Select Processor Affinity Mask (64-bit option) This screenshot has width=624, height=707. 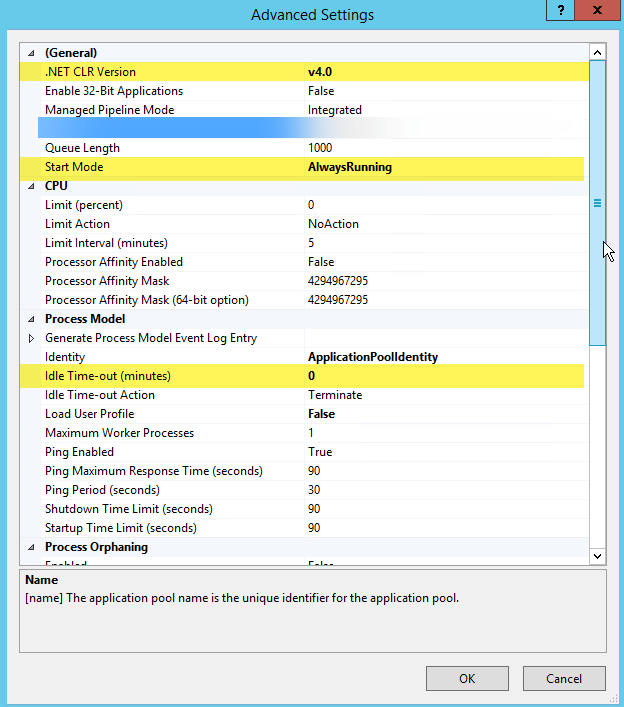click(147, 300)
